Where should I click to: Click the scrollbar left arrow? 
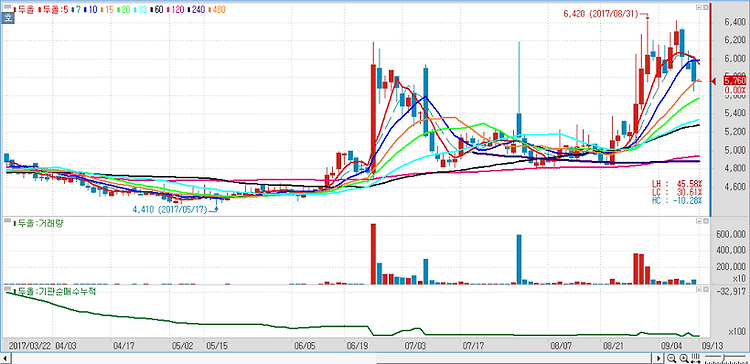(x=5, y=358)
